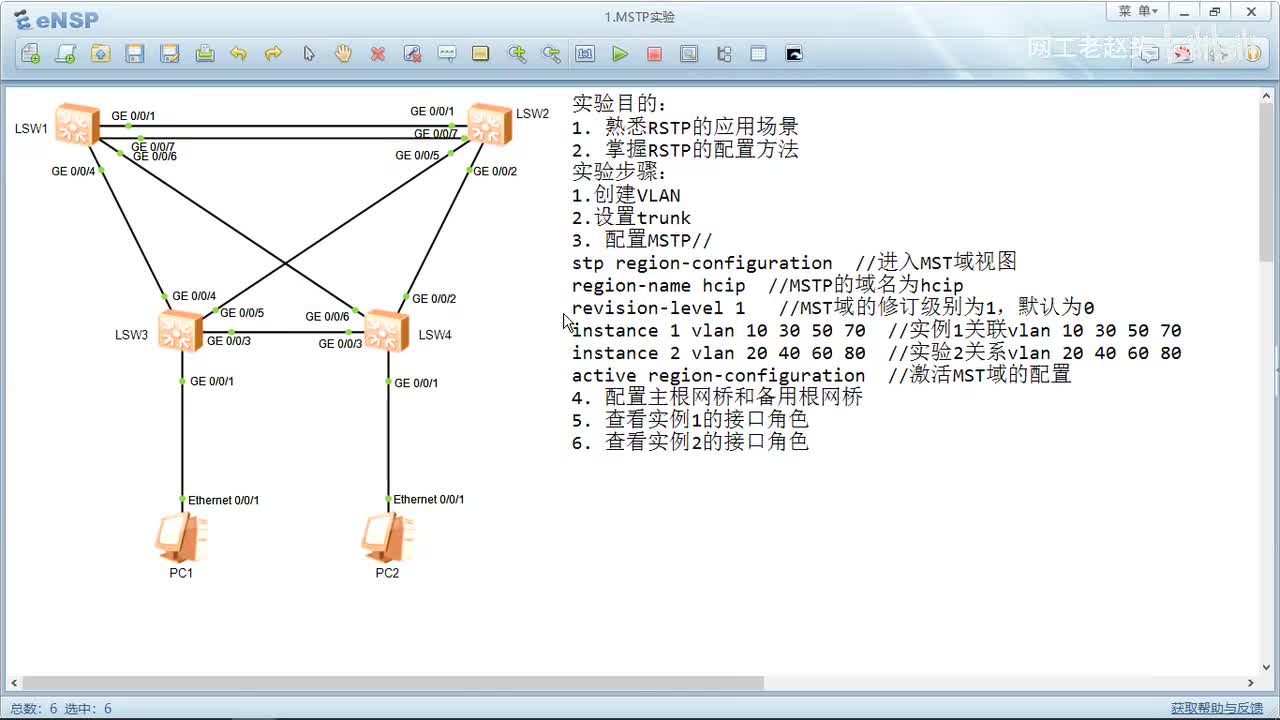Viewport: 1280px width, 720px height.
Task: Stop the devices with the red square icon
Action: point(654,54)
